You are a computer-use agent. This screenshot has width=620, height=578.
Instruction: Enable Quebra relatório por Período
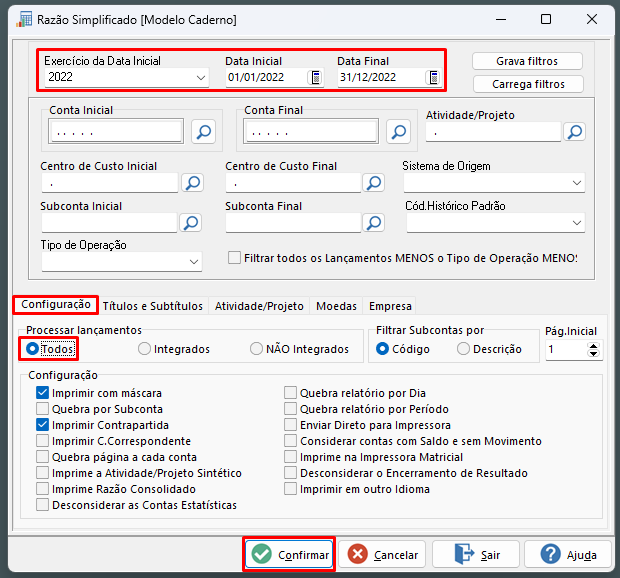tap(290, 408)
